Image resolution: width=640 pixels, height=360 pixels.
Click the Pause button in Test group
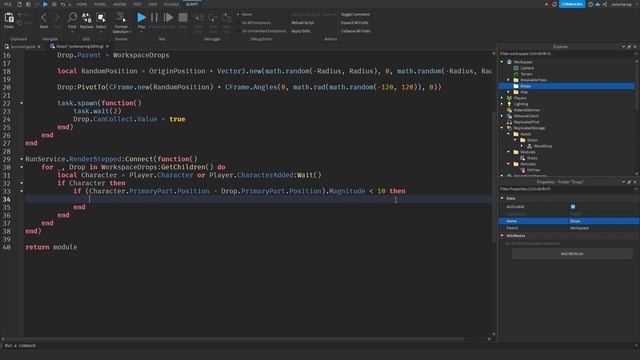point(154,17)
